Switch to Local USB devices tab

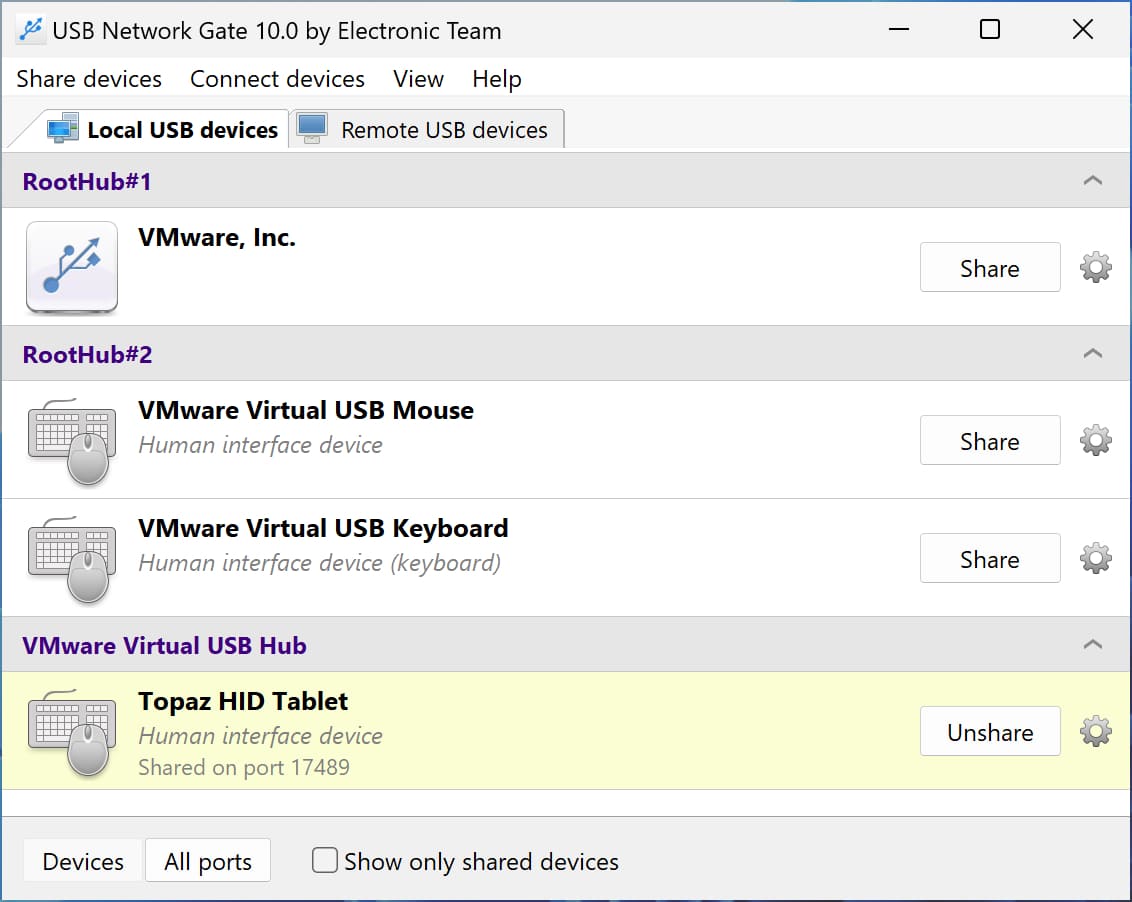pyautogui.click(x=162, y=129)
